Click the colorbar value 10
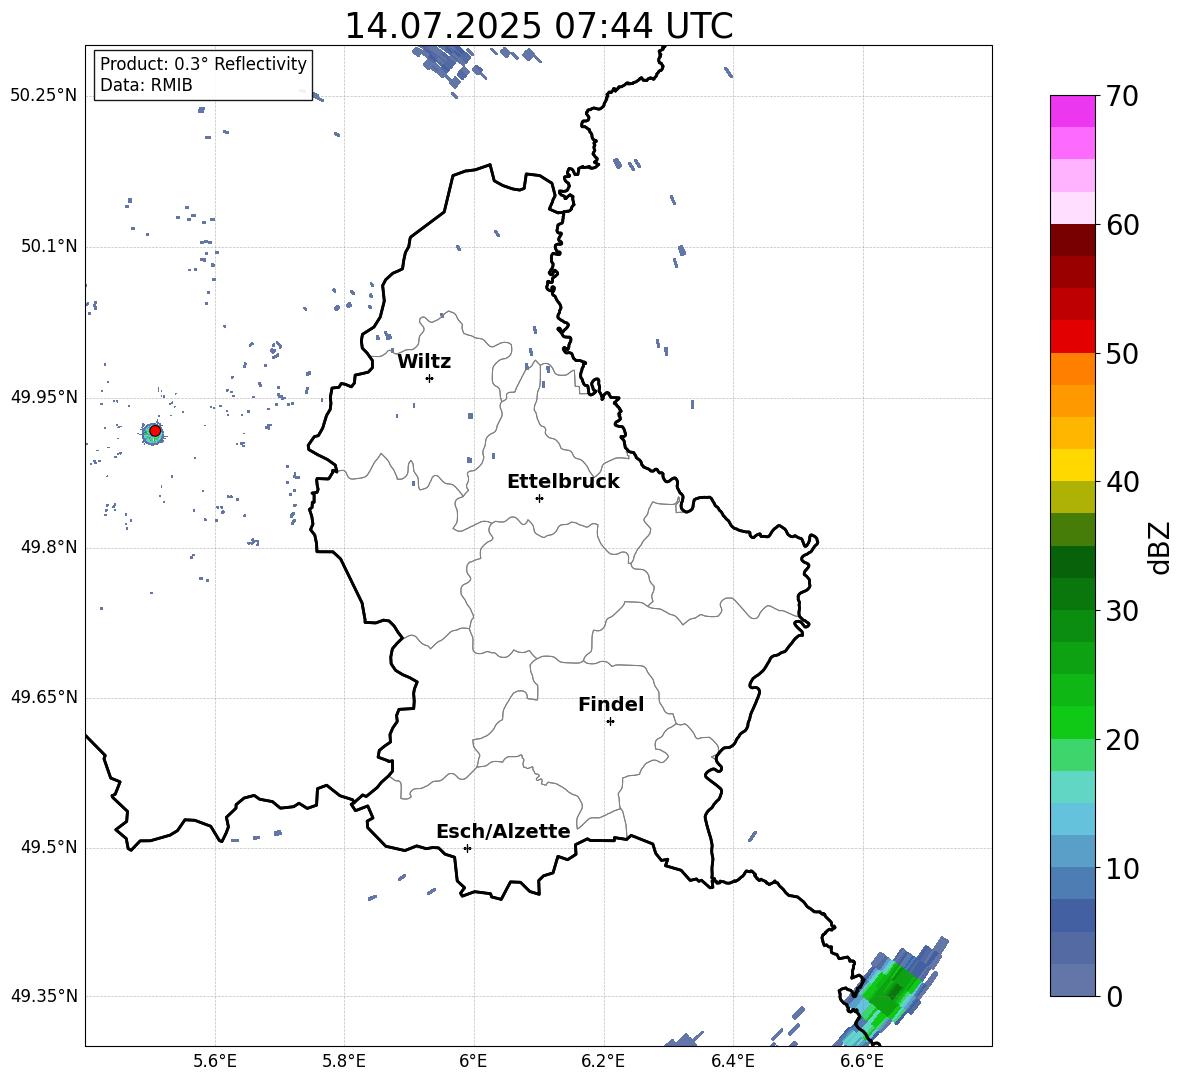The height and width of the screenshot is (1081, 1184). (1122, 868)
